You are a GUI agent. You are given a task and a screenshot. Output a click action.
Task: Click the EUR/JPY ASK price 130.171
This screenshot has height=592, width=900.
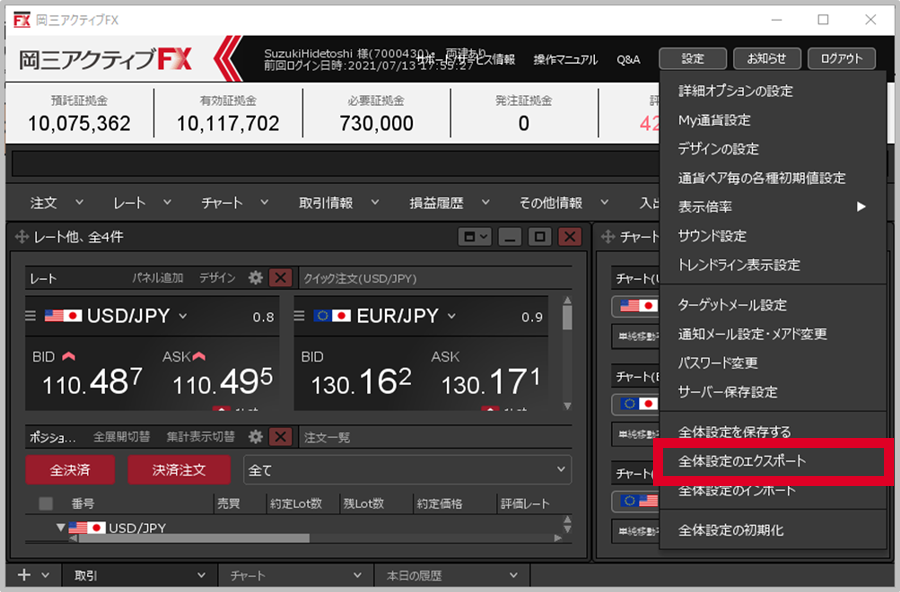491,382
